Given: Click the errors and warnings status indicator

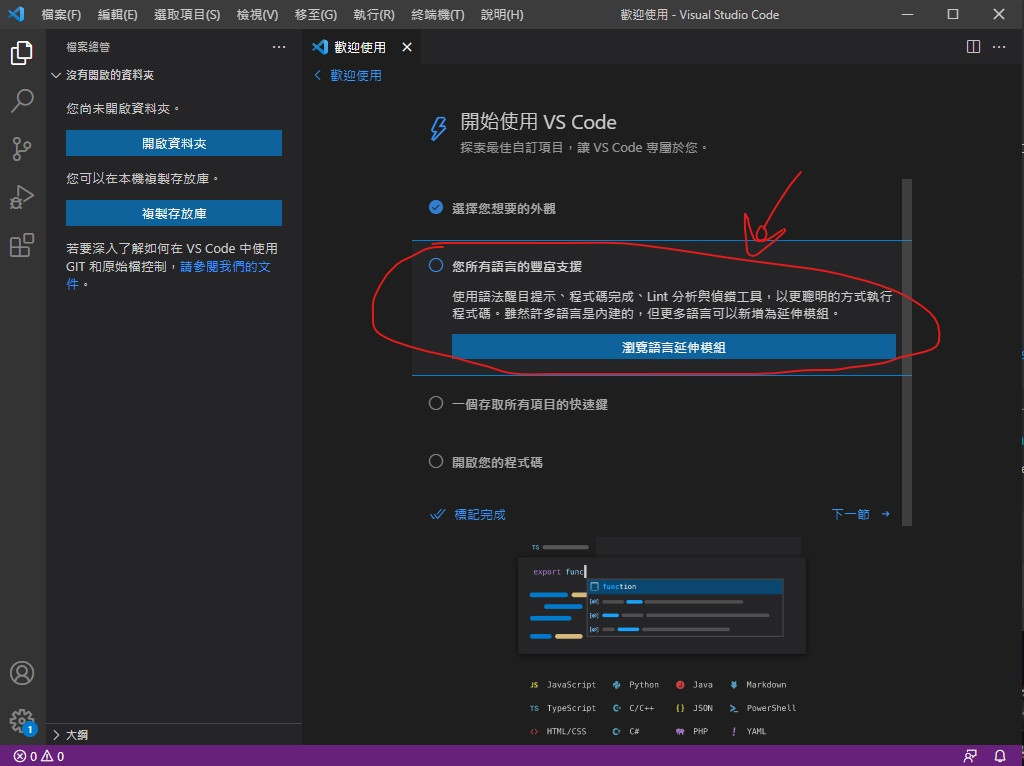Looking at the screenshot, I should [39, 756].
